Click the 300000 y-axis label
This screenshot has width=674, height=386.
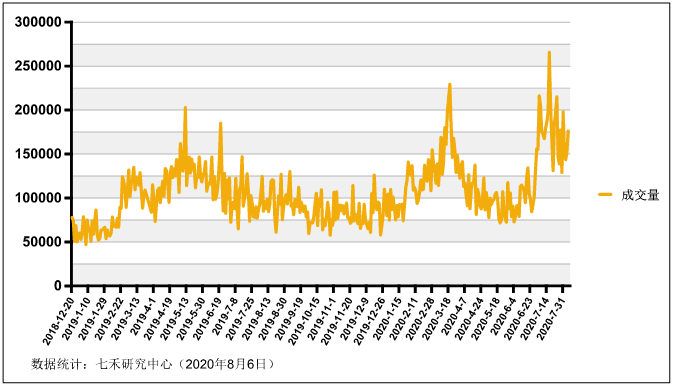click(38, 22)
